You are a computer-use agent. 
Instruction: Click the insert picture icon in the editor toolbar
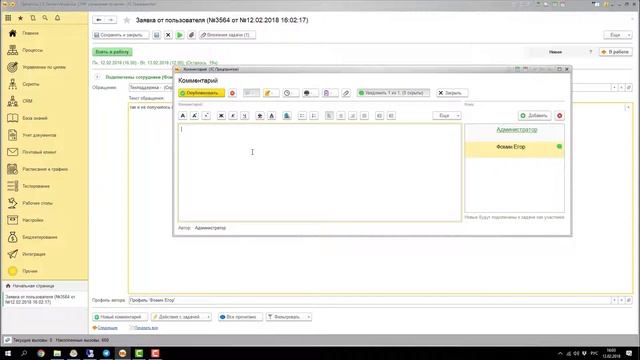point(287,116)
